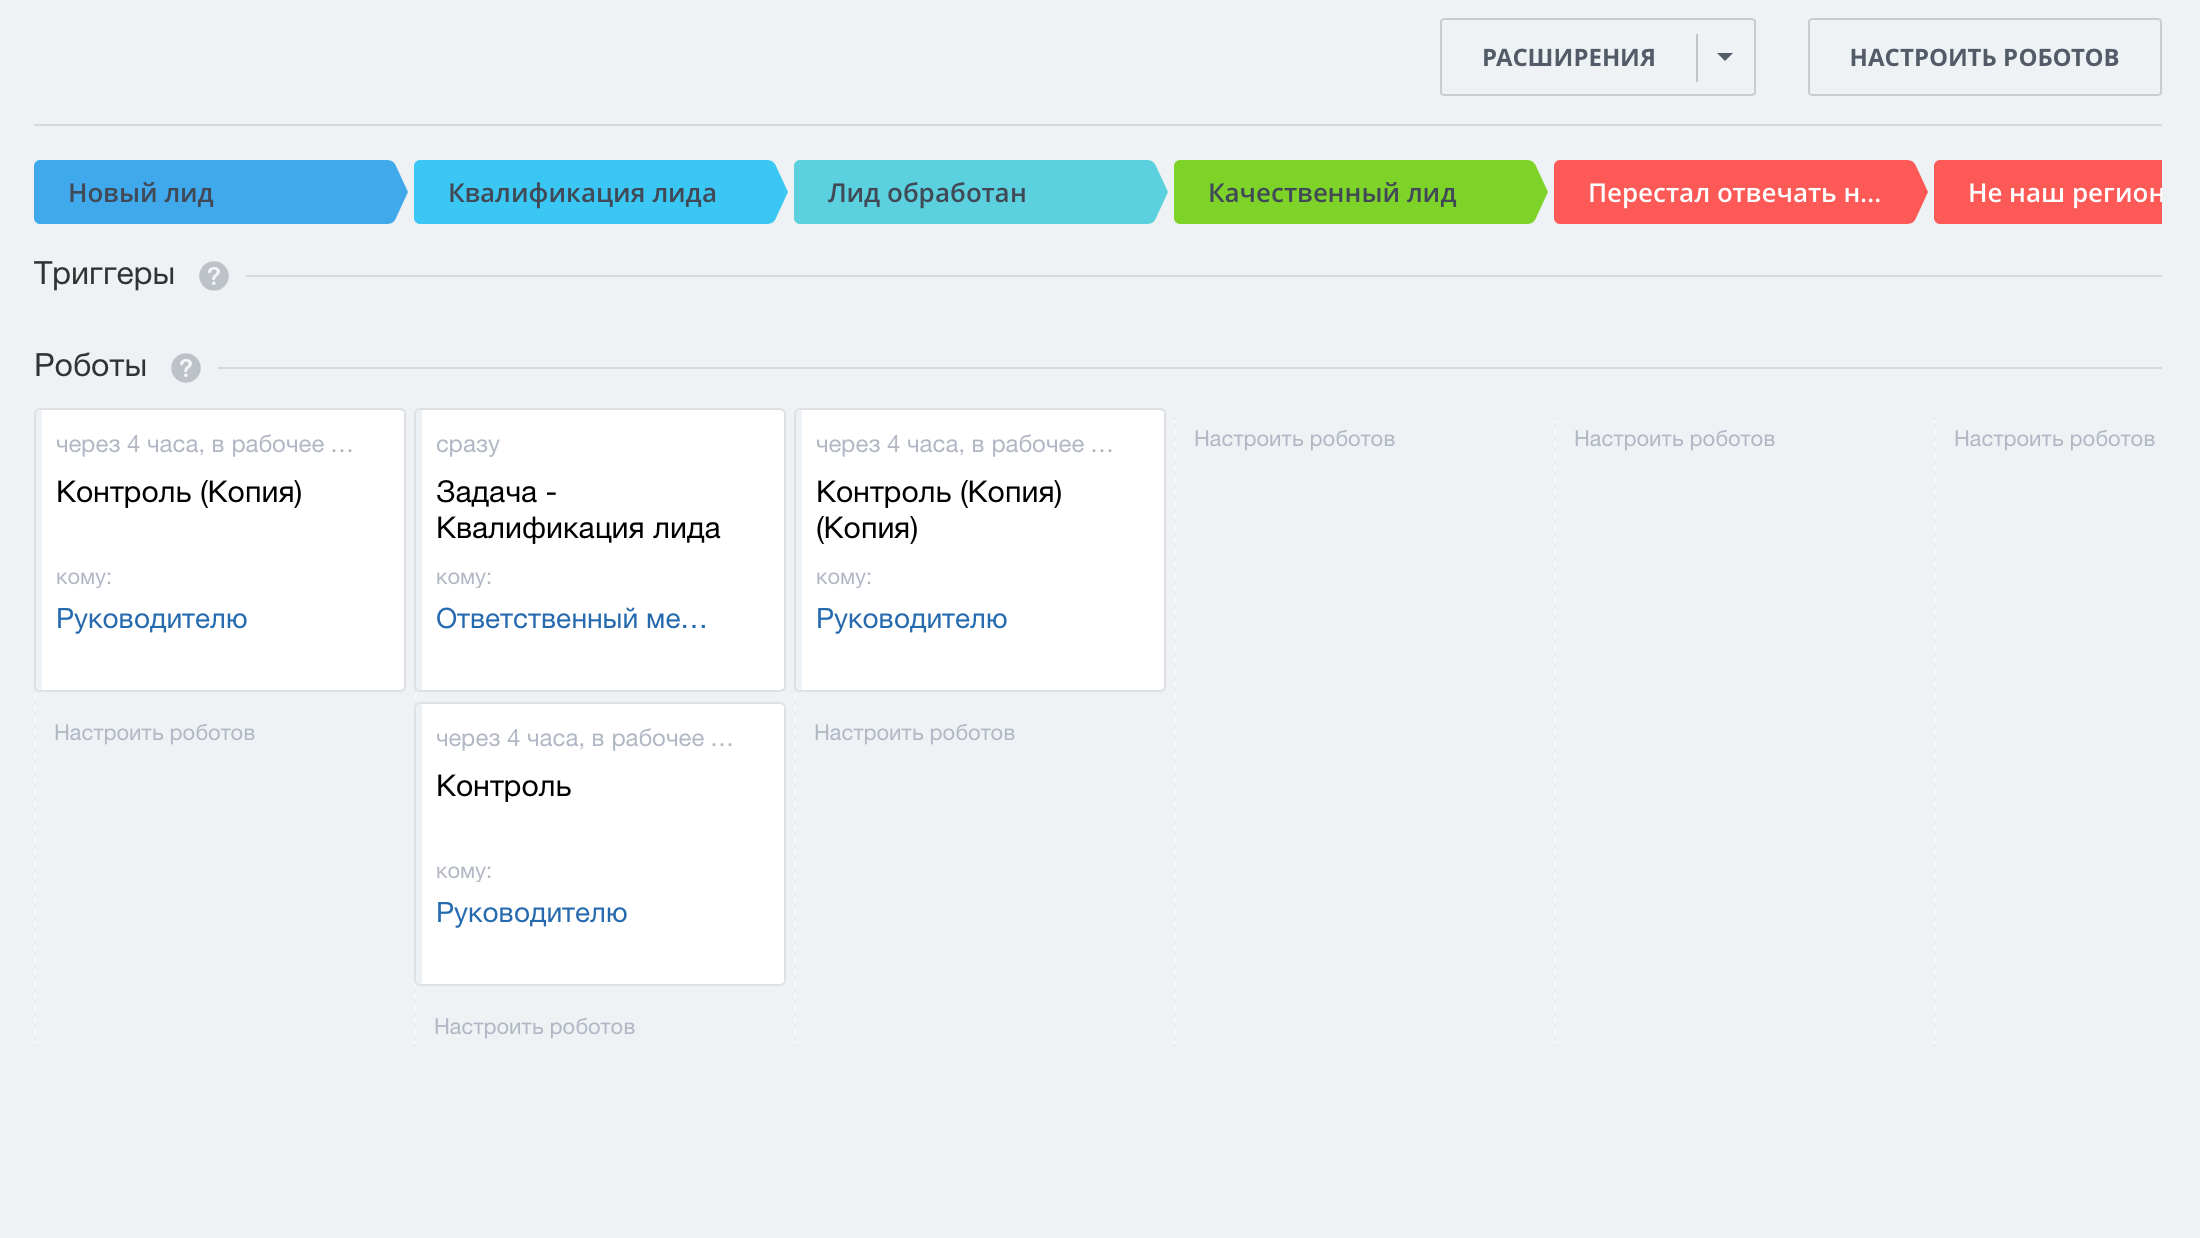Click Настроить роботов under Качественный лид
Image resolution: width=2200 pixels, height=1238 pixels.
coord(1294,439)
